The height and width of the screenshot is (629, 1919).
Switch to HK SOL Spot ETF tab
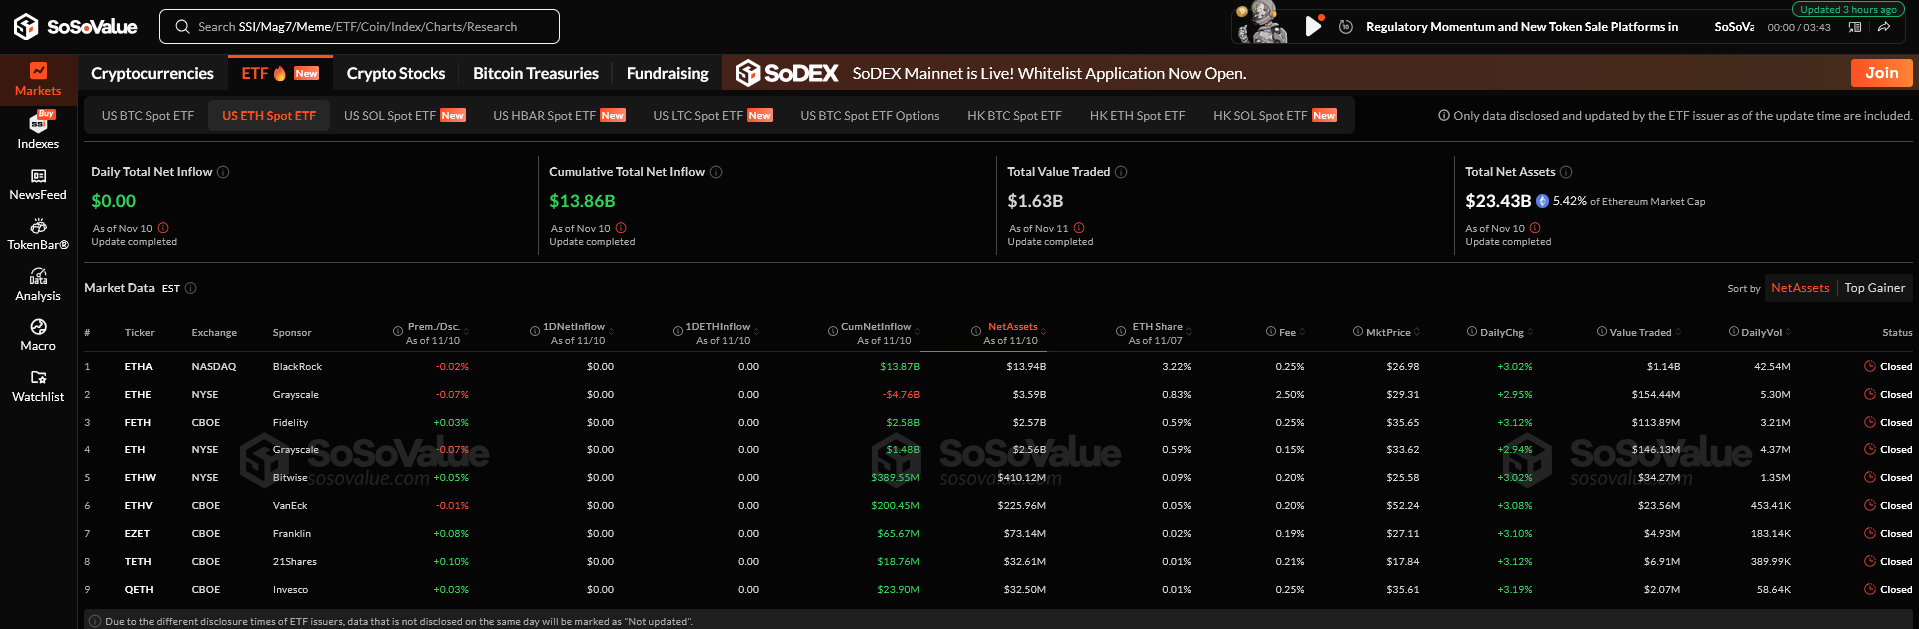pos(1275,116)
